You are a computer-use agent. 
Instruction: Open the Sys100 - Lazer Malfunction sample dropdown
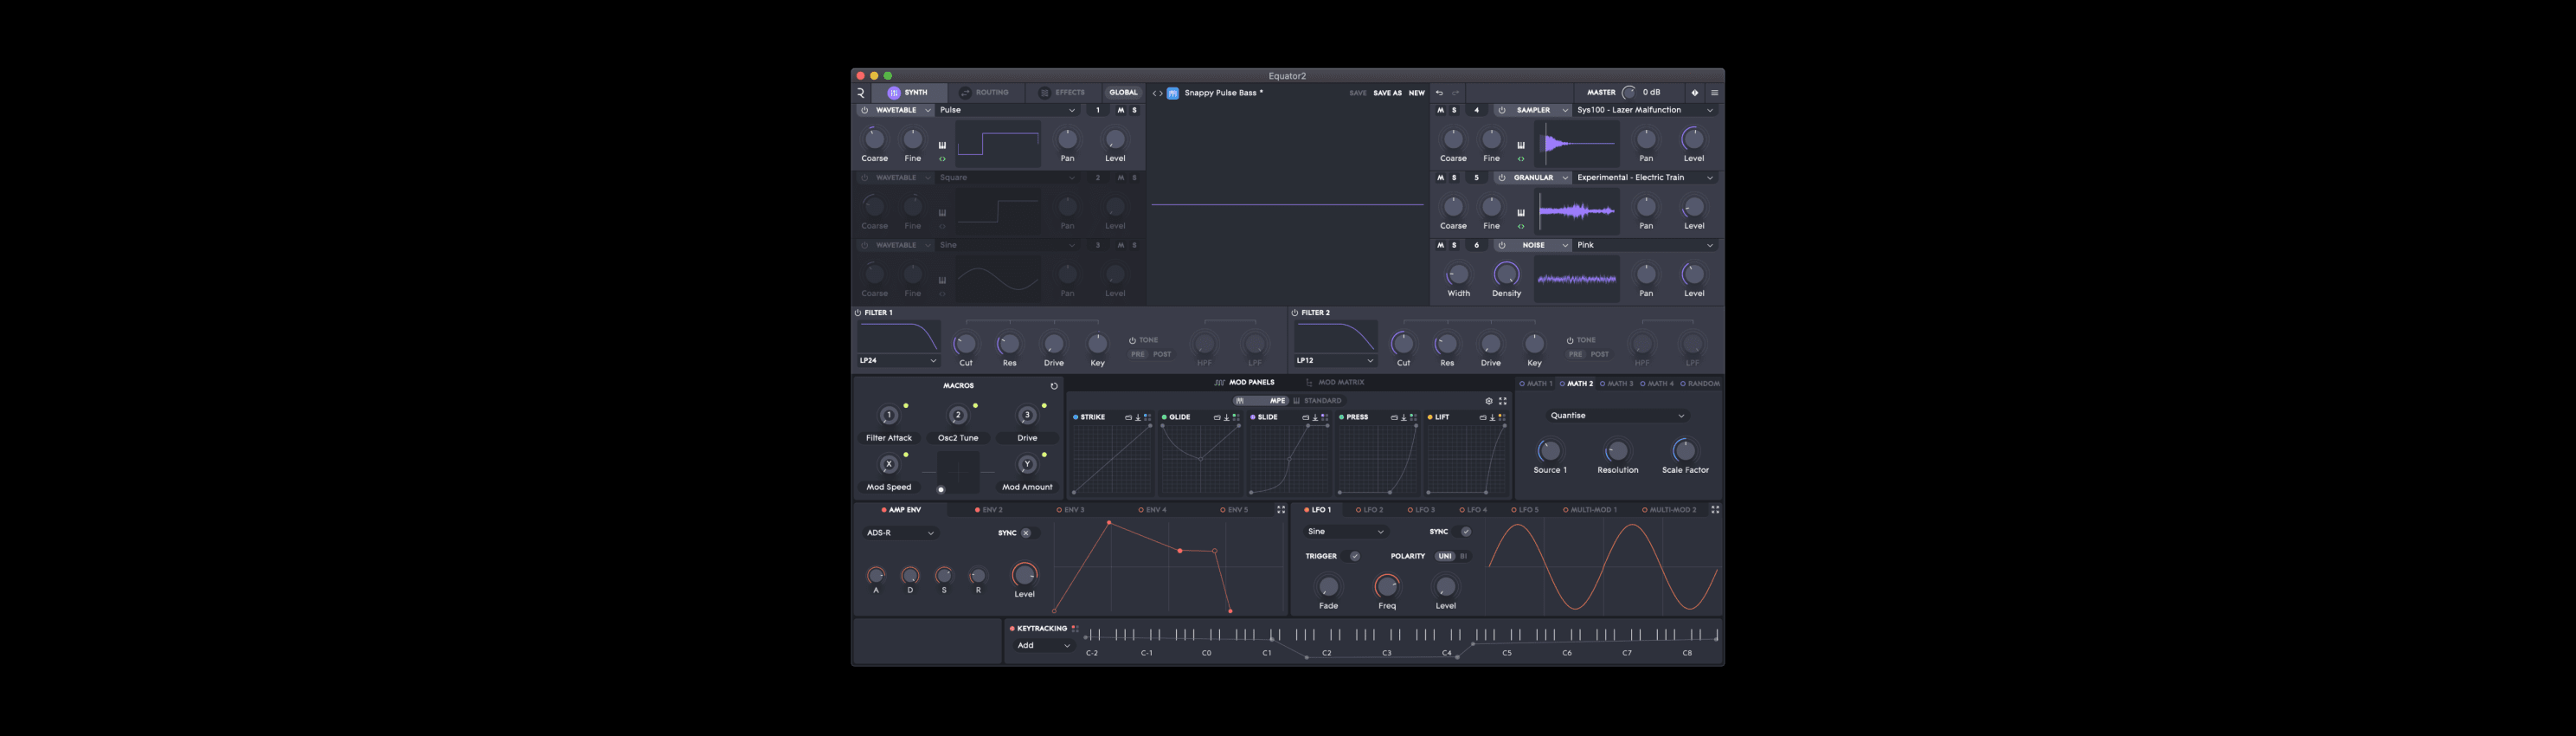click(1645, 111)
